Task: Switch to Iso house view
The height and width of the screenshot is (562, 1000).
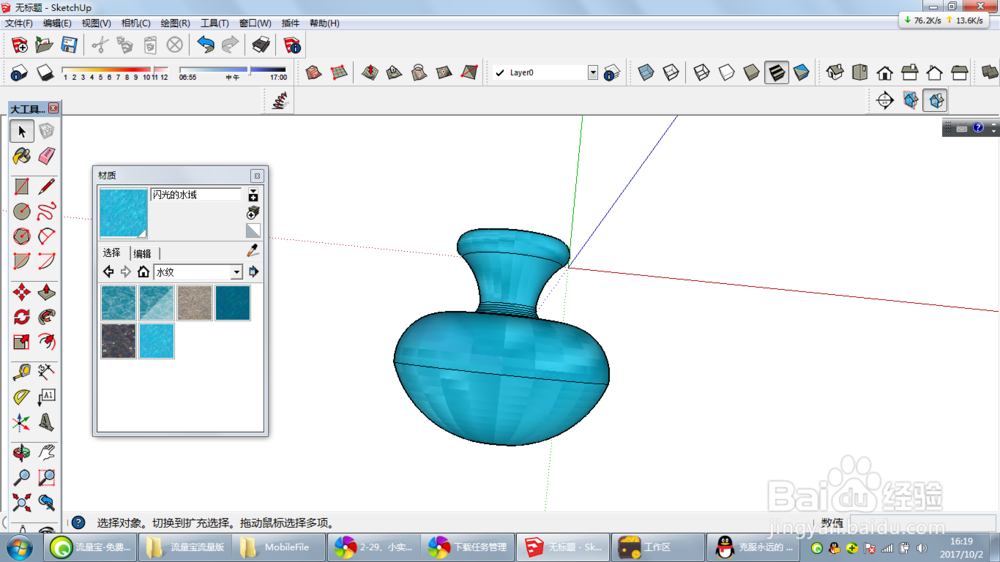Action: point(835,73)
